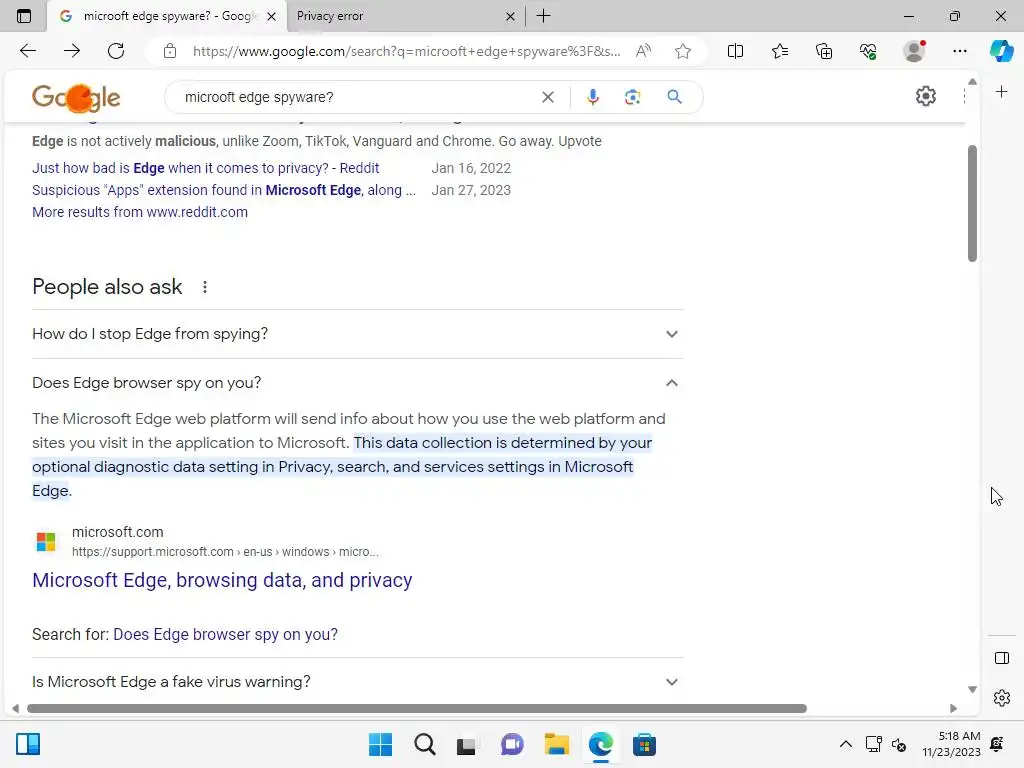
Task: Select the microoft edge spyware Google tab
Action: [x=165, y=16]
